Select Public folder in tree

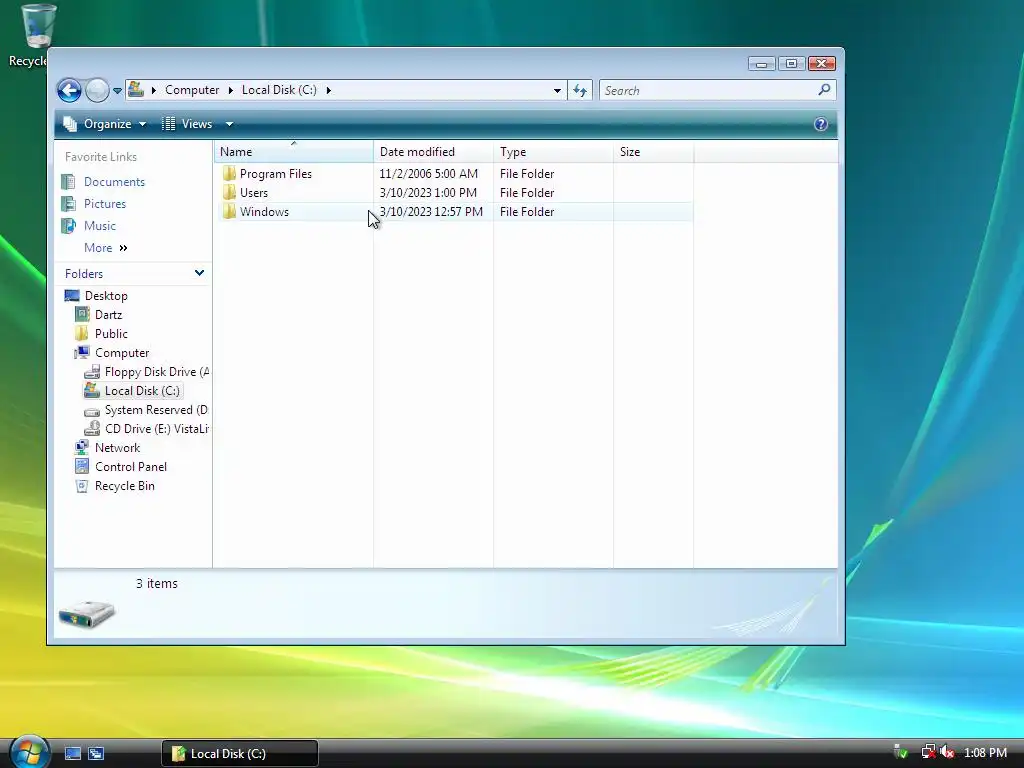click(x=111, y=334)
